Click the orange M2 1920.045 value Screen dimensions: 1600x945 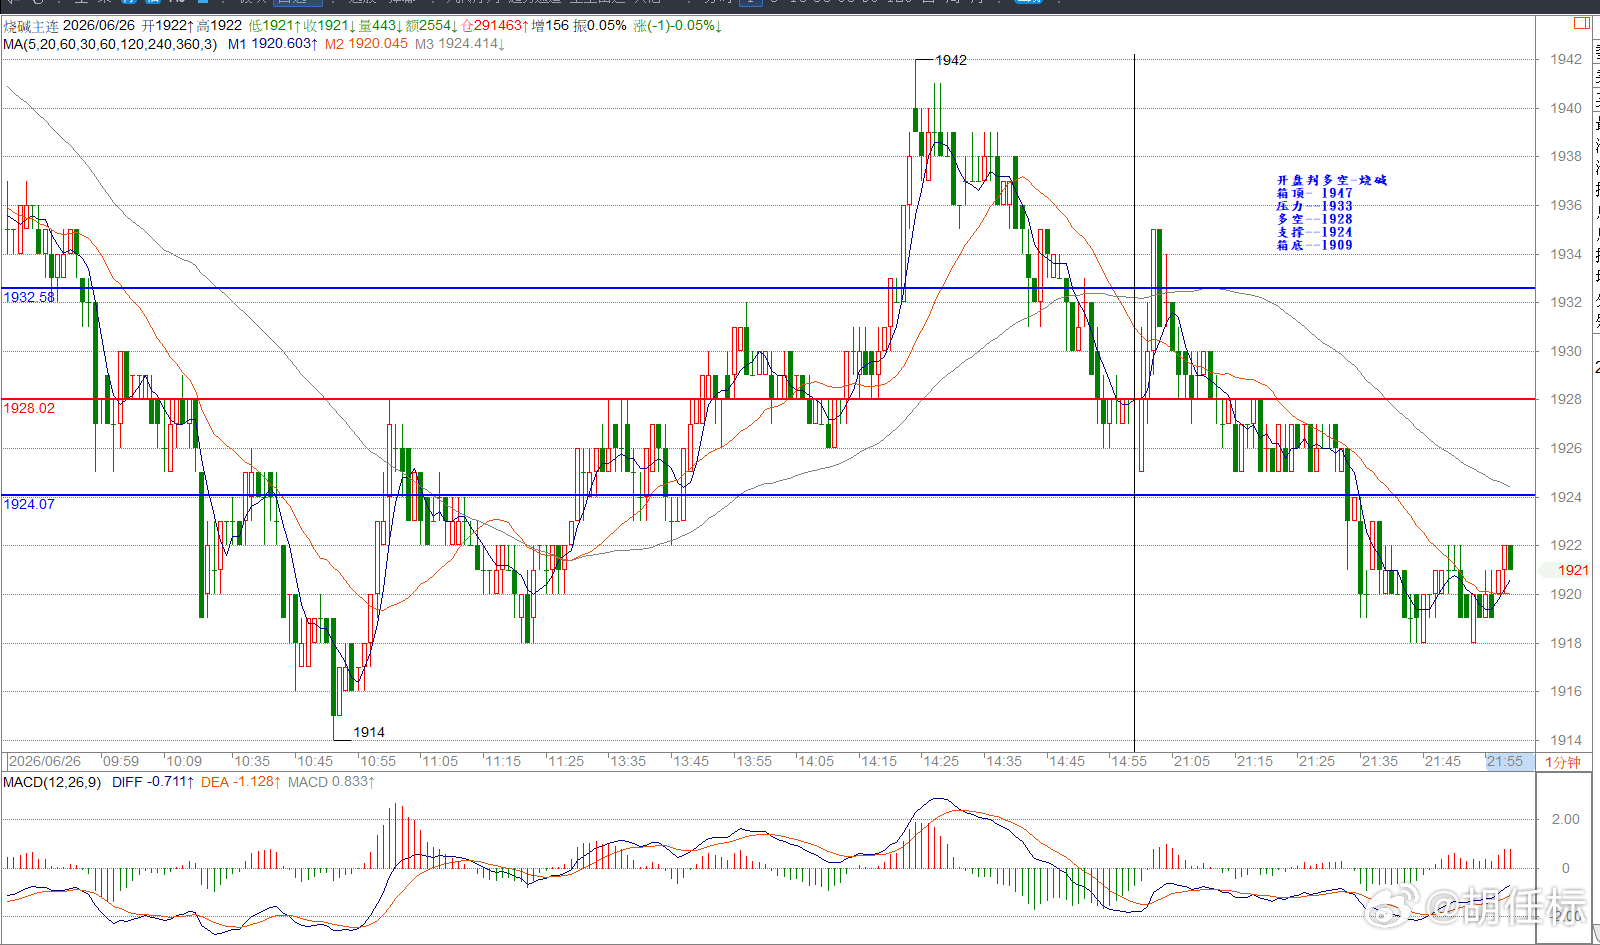point(366,44)
